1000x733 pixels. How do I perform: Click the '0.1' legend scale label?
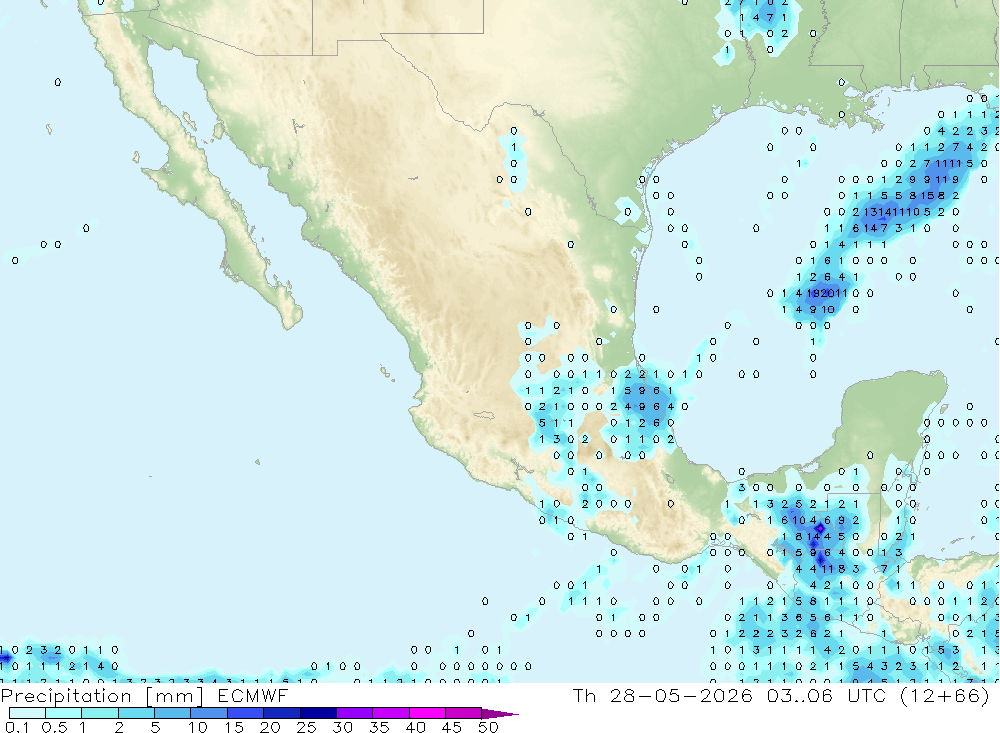[17, 727]
